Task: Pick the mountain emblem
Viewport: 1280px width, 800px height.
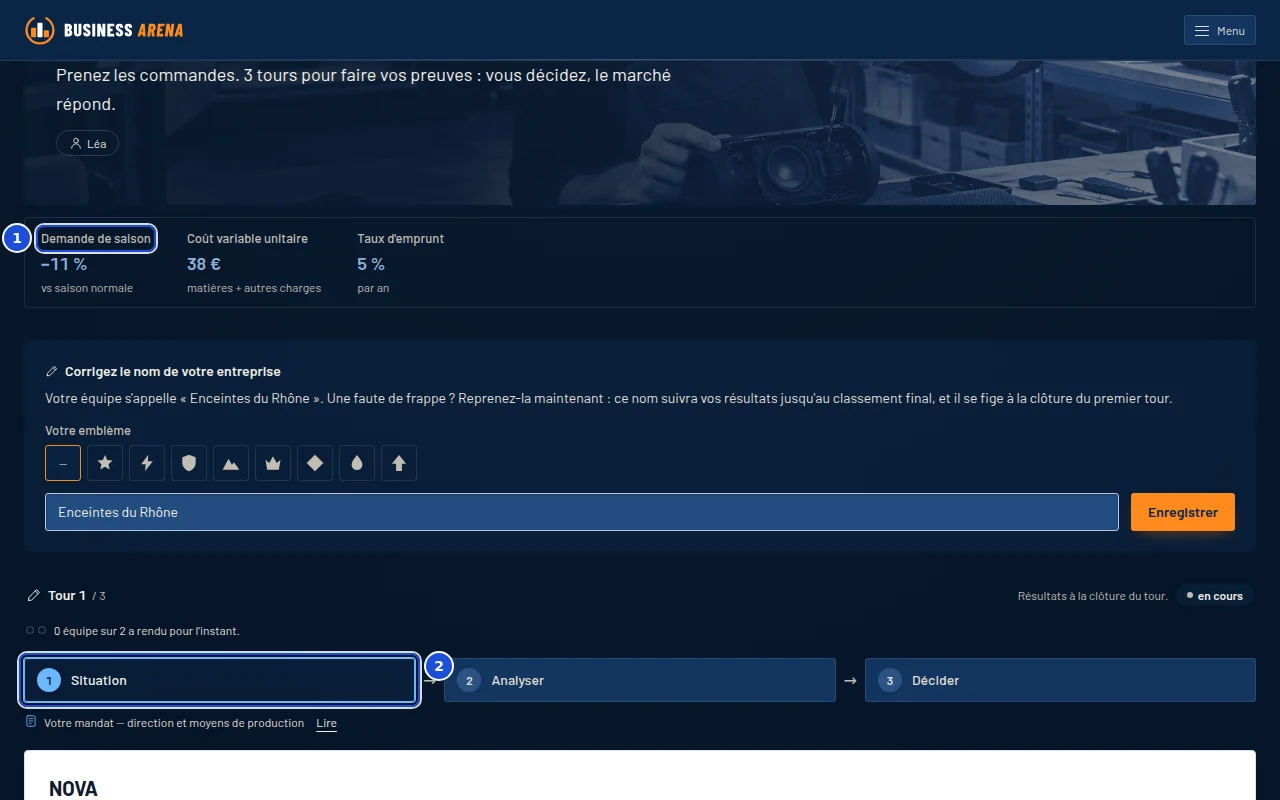Action: (231, 463)
